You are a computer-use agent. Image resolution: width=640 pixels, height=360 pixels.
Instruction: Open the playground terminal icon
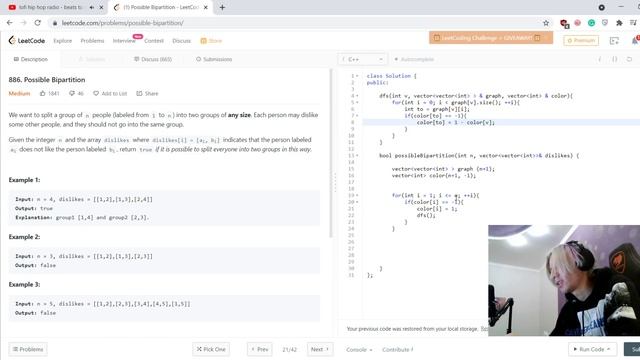coord(614,40)
